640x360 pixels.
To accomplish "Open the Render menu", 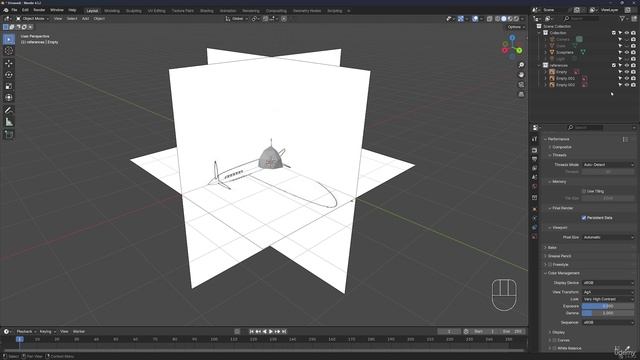I will [x=39, y=10].
